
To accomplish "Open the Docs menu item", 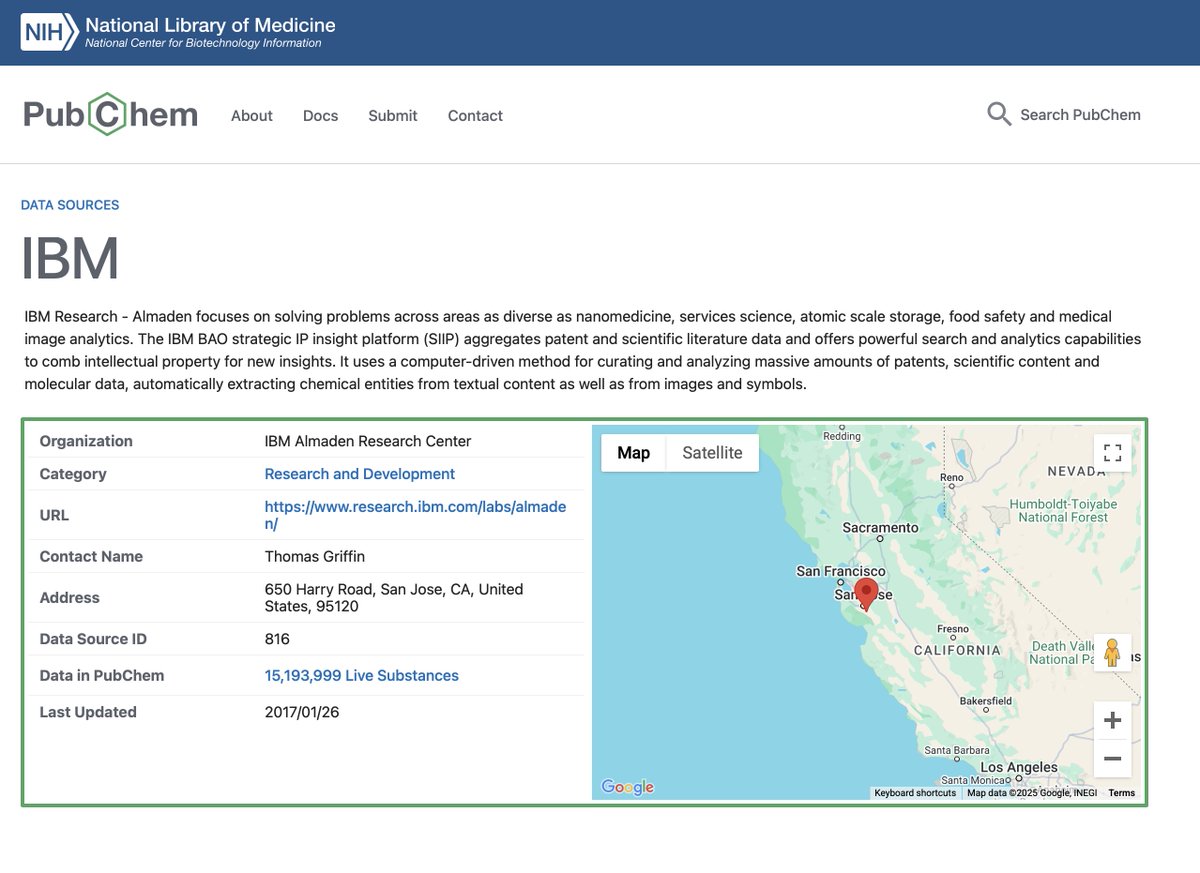I will click(320, 116).
